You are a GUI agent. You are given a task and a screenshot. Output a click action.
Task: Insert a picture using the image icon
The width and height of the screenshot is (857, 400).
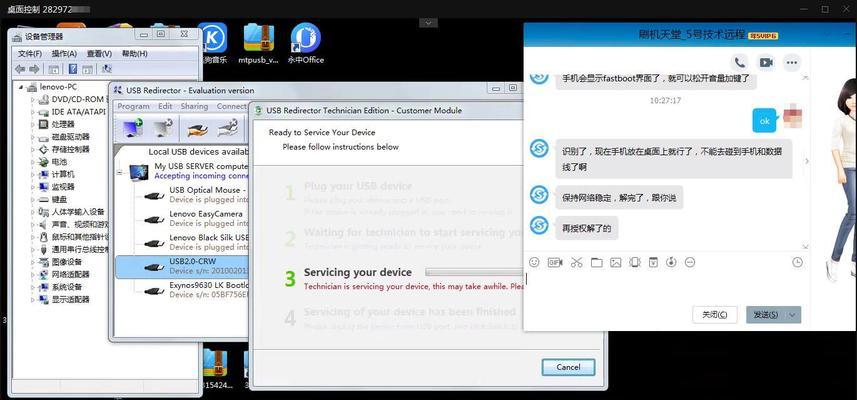616,263
